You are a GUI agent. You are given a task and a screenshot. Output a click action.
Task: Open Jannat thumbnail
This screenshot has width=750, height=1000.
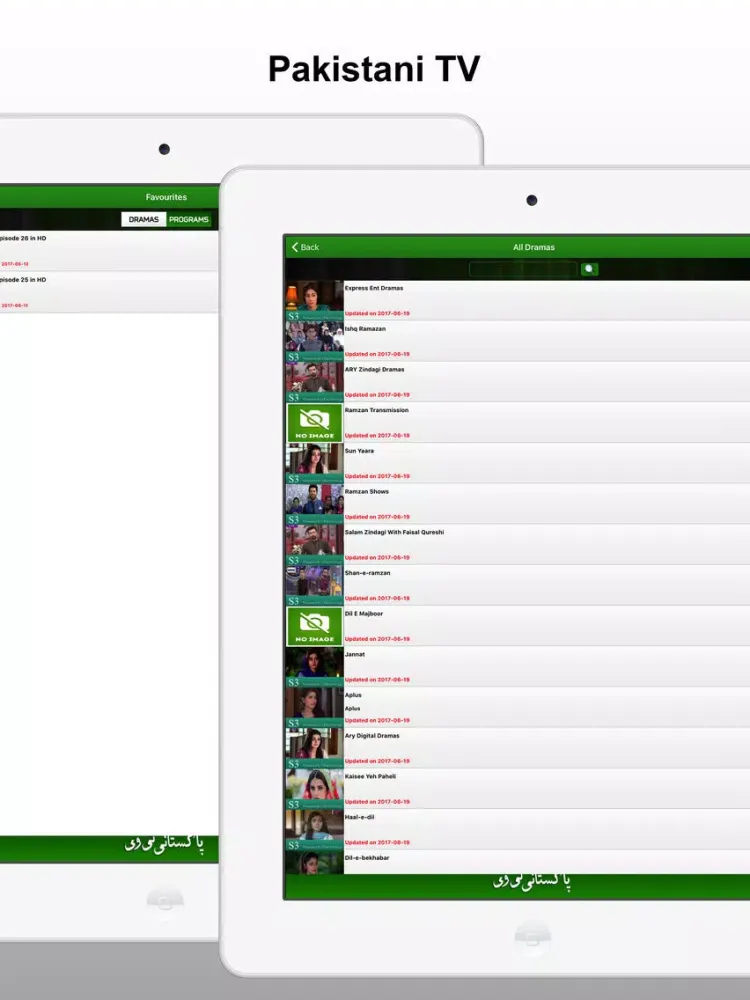pos(314,667)
